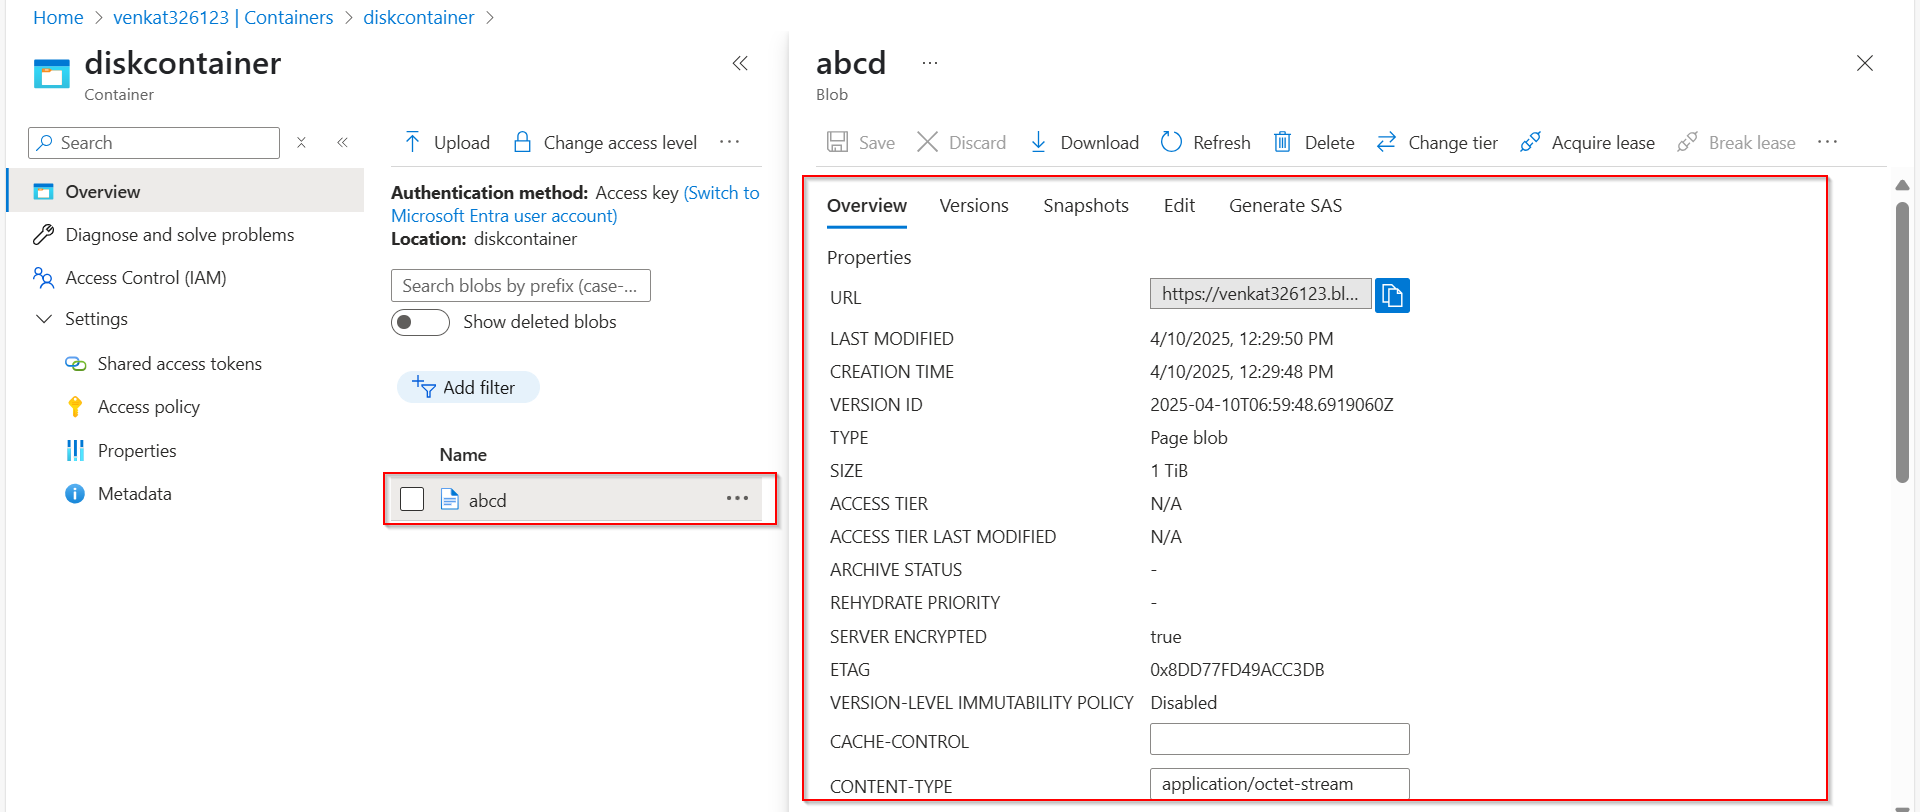Switch to the Edit tab

1179,206
